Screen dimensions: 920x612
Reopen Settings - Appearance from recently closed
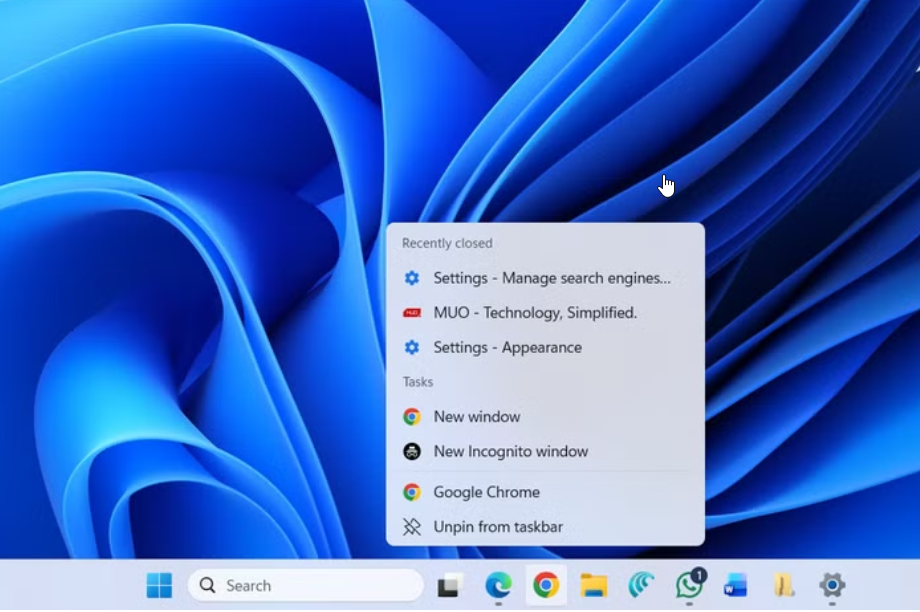507,348
